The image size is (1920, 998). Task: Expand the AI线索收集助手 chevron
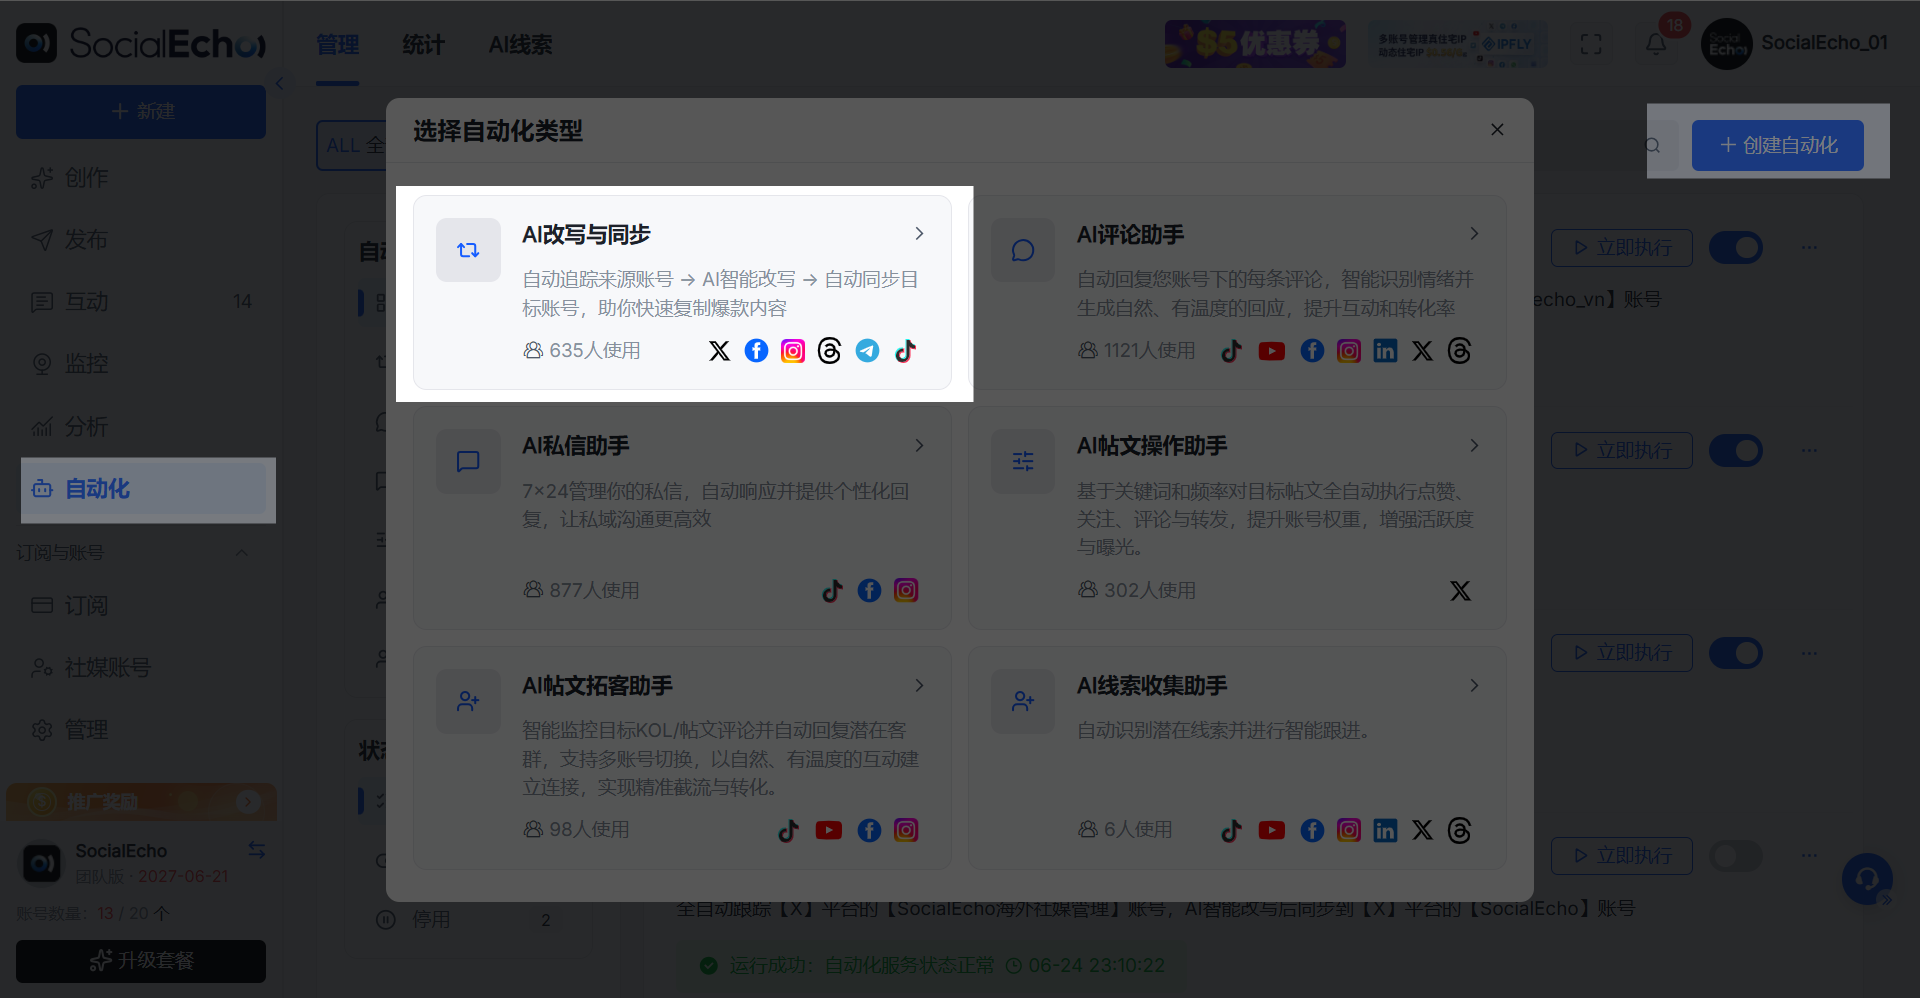coord(1474,686)
